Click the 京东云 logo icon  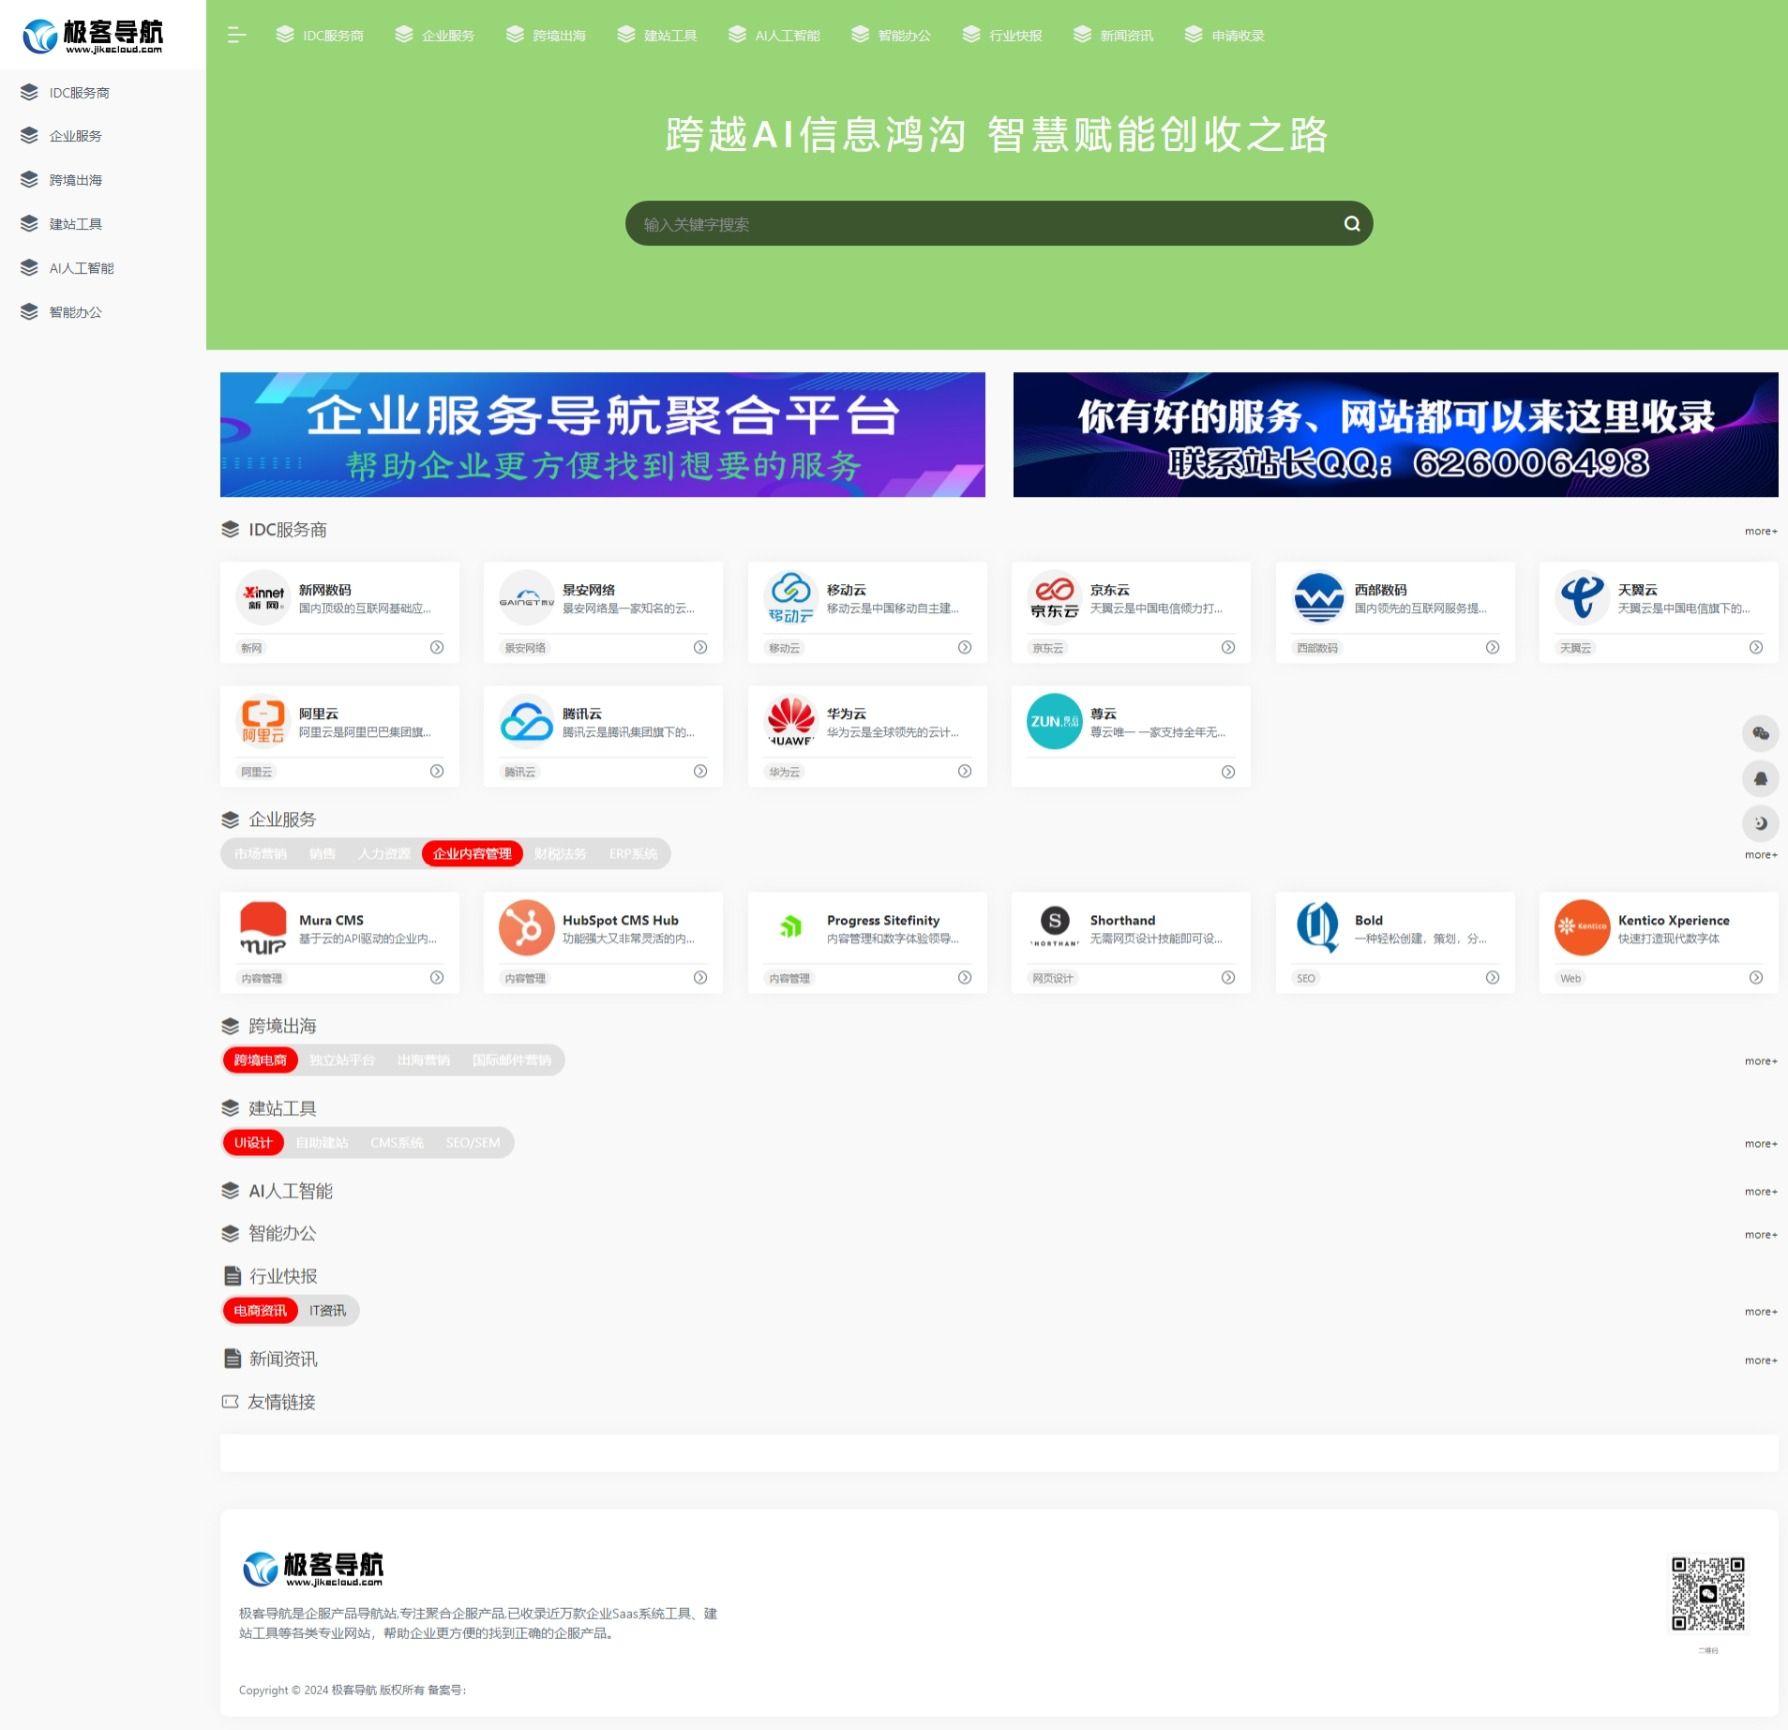pyautogui.click(x=1055, y=597)
